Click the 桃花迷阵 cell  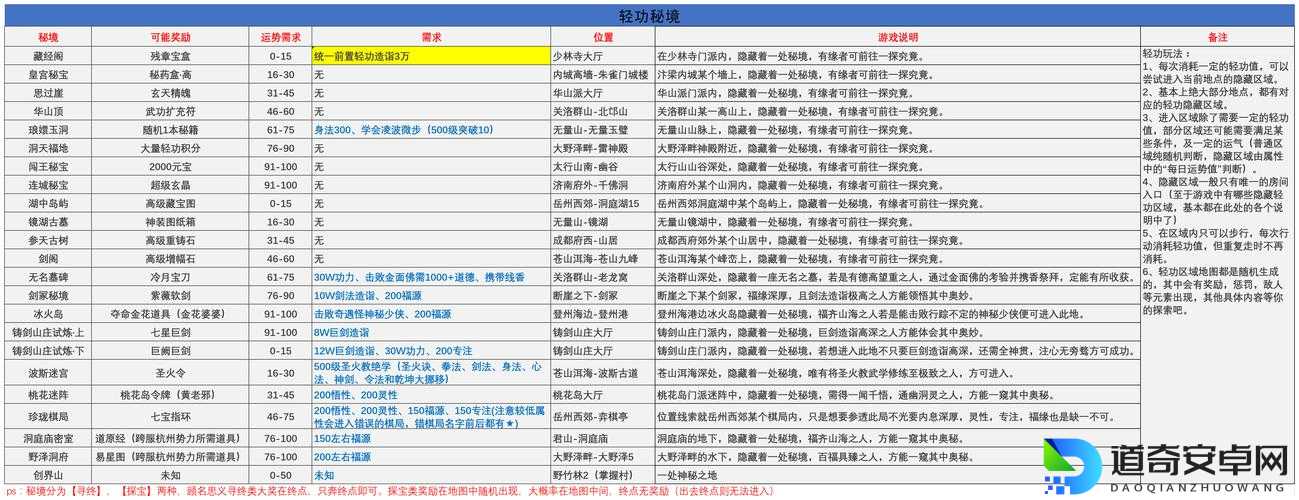48,394
